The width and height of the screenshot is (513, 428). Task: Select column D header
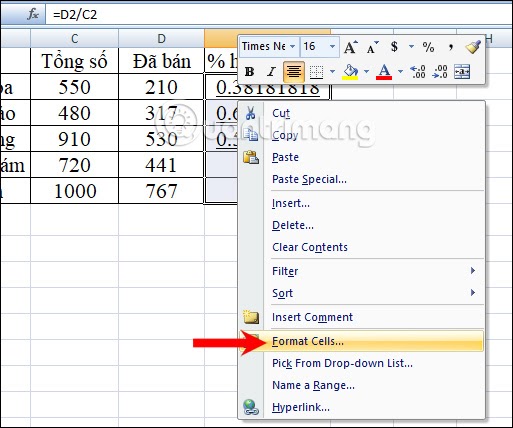point(161,39)
